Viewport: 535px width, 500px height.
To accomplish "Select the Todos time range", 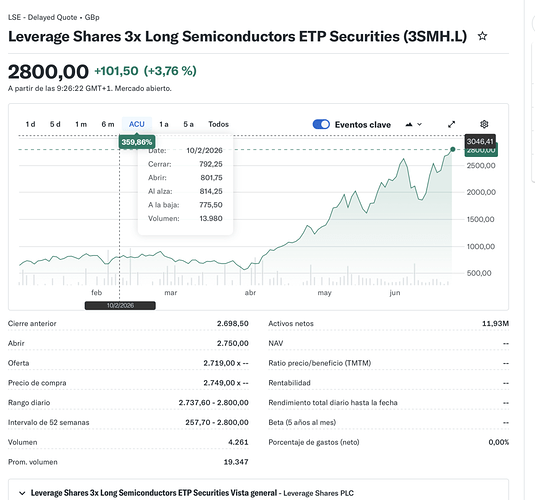I will pyautogui.click(x=218, y=124).
